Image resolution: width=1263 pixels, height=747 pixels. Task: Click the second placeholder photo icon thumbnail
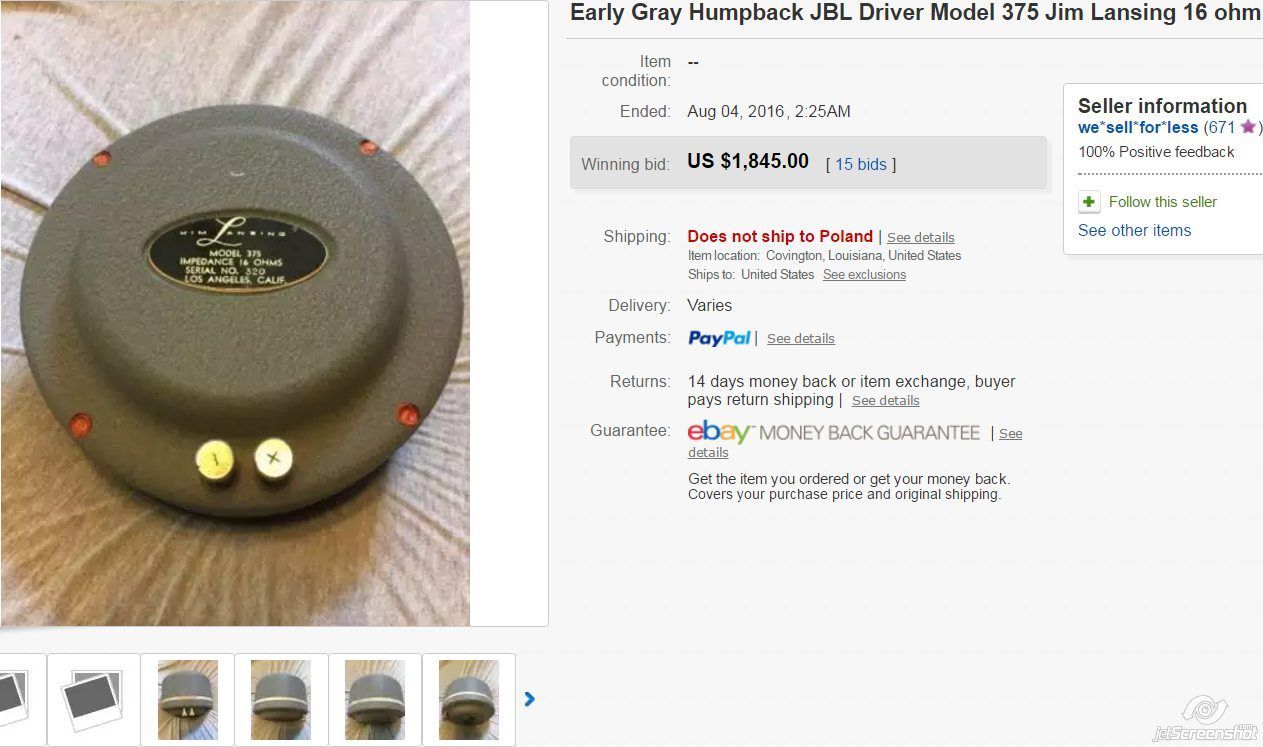[93, 700]
